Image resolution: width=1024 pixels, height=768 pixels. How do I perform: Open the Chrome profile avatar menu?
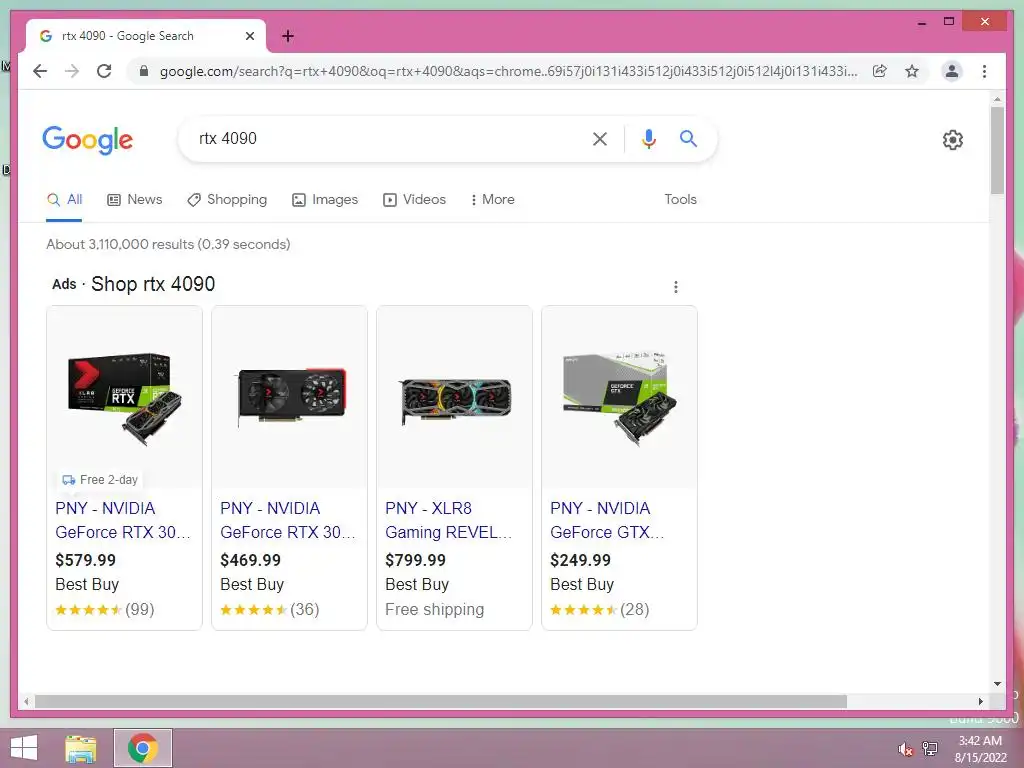[x=952, y=71]
